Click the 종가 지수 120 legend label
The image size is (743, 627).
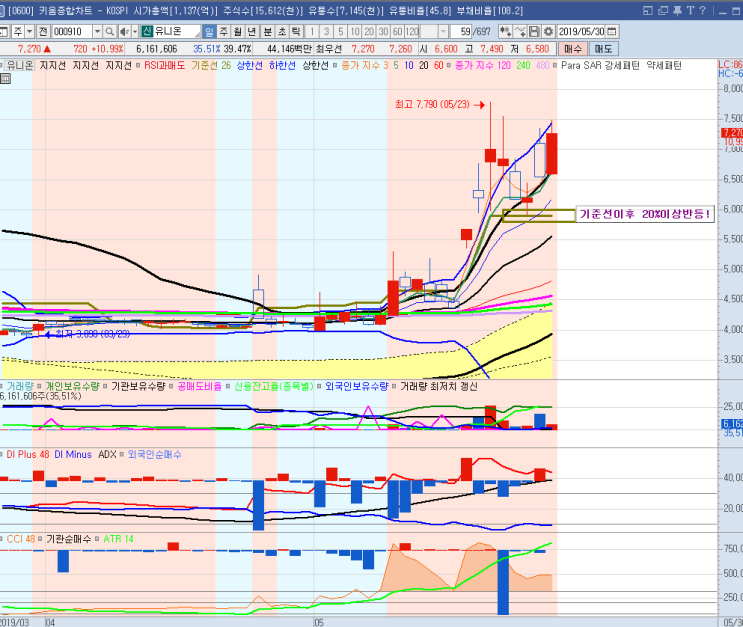tap(483, 65)
